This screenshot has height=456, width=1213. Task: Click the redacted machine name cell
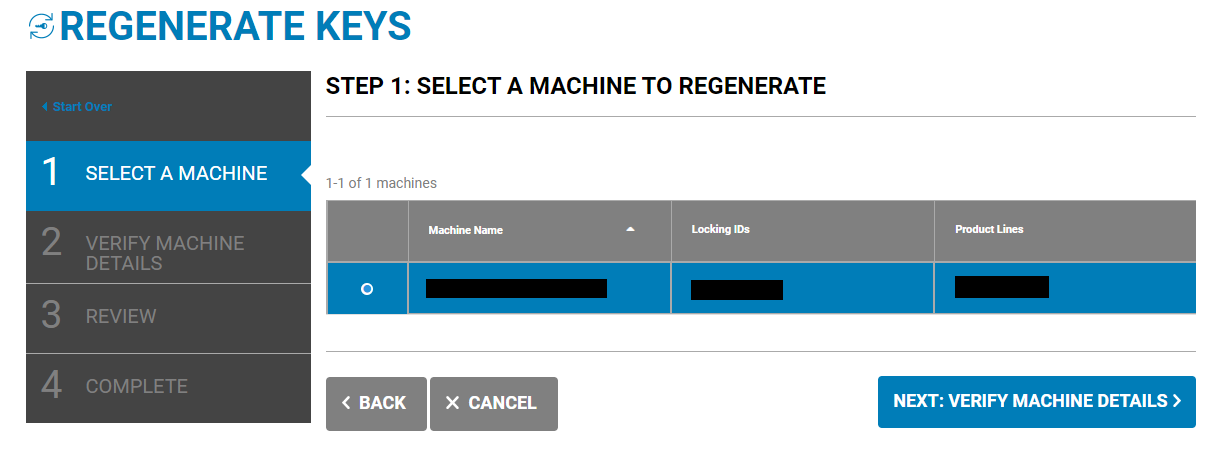(x=516, y=289)
